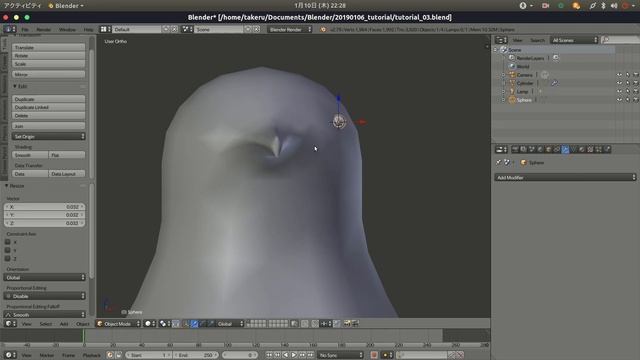640x360 pixels.
Task: Enable the Z constraint axis checkbox
Action: 7,258
